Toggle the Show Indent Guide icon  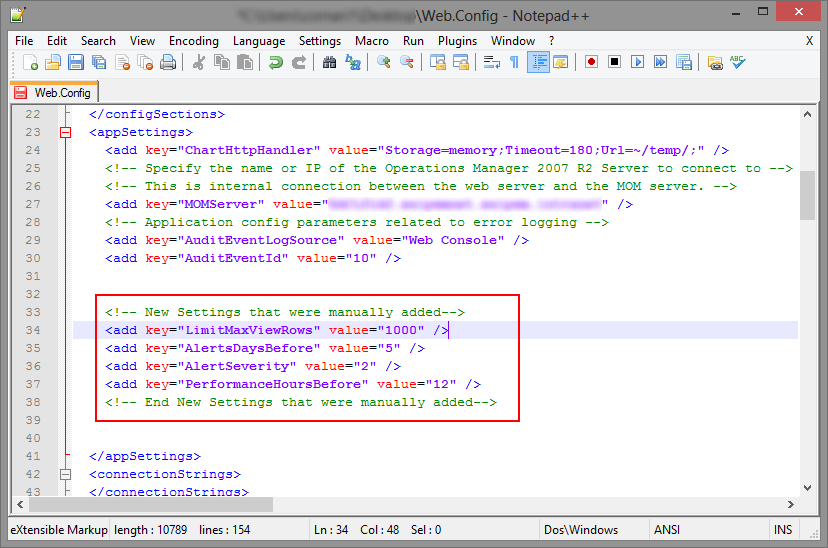coord(538,62)
